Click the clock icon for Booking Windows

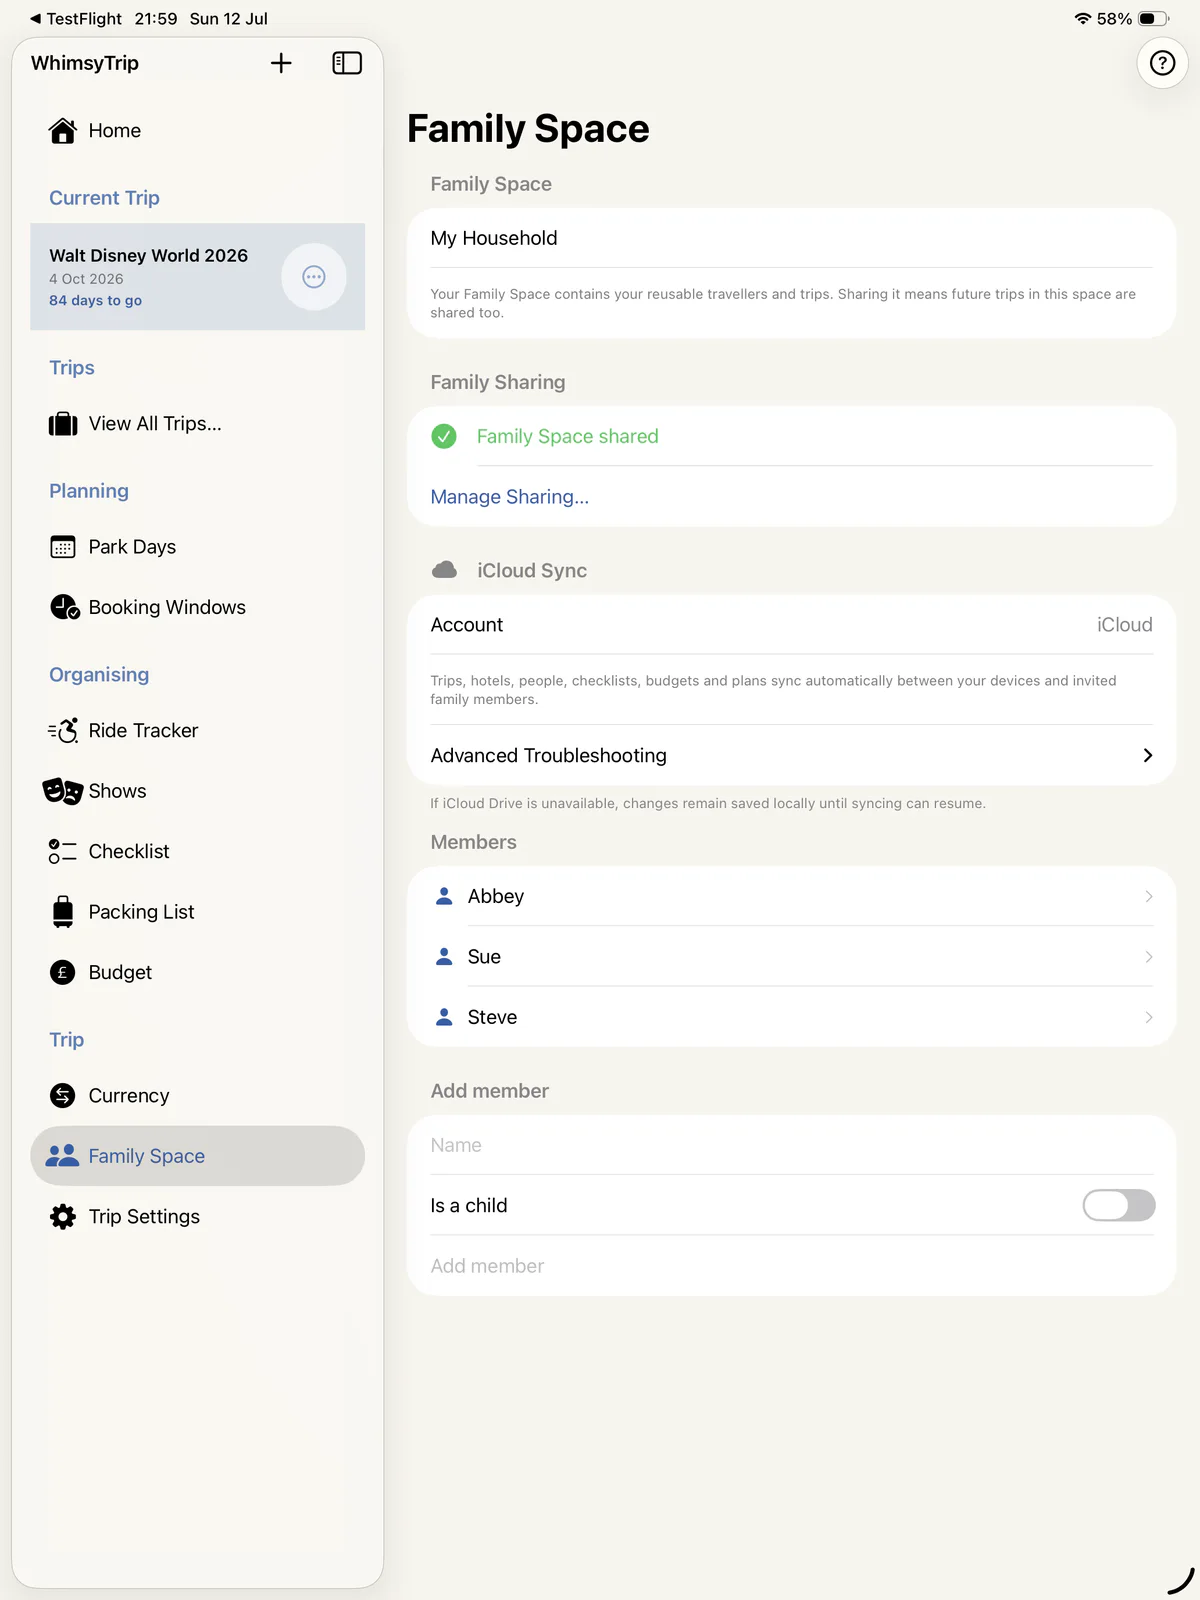[65, 607]
